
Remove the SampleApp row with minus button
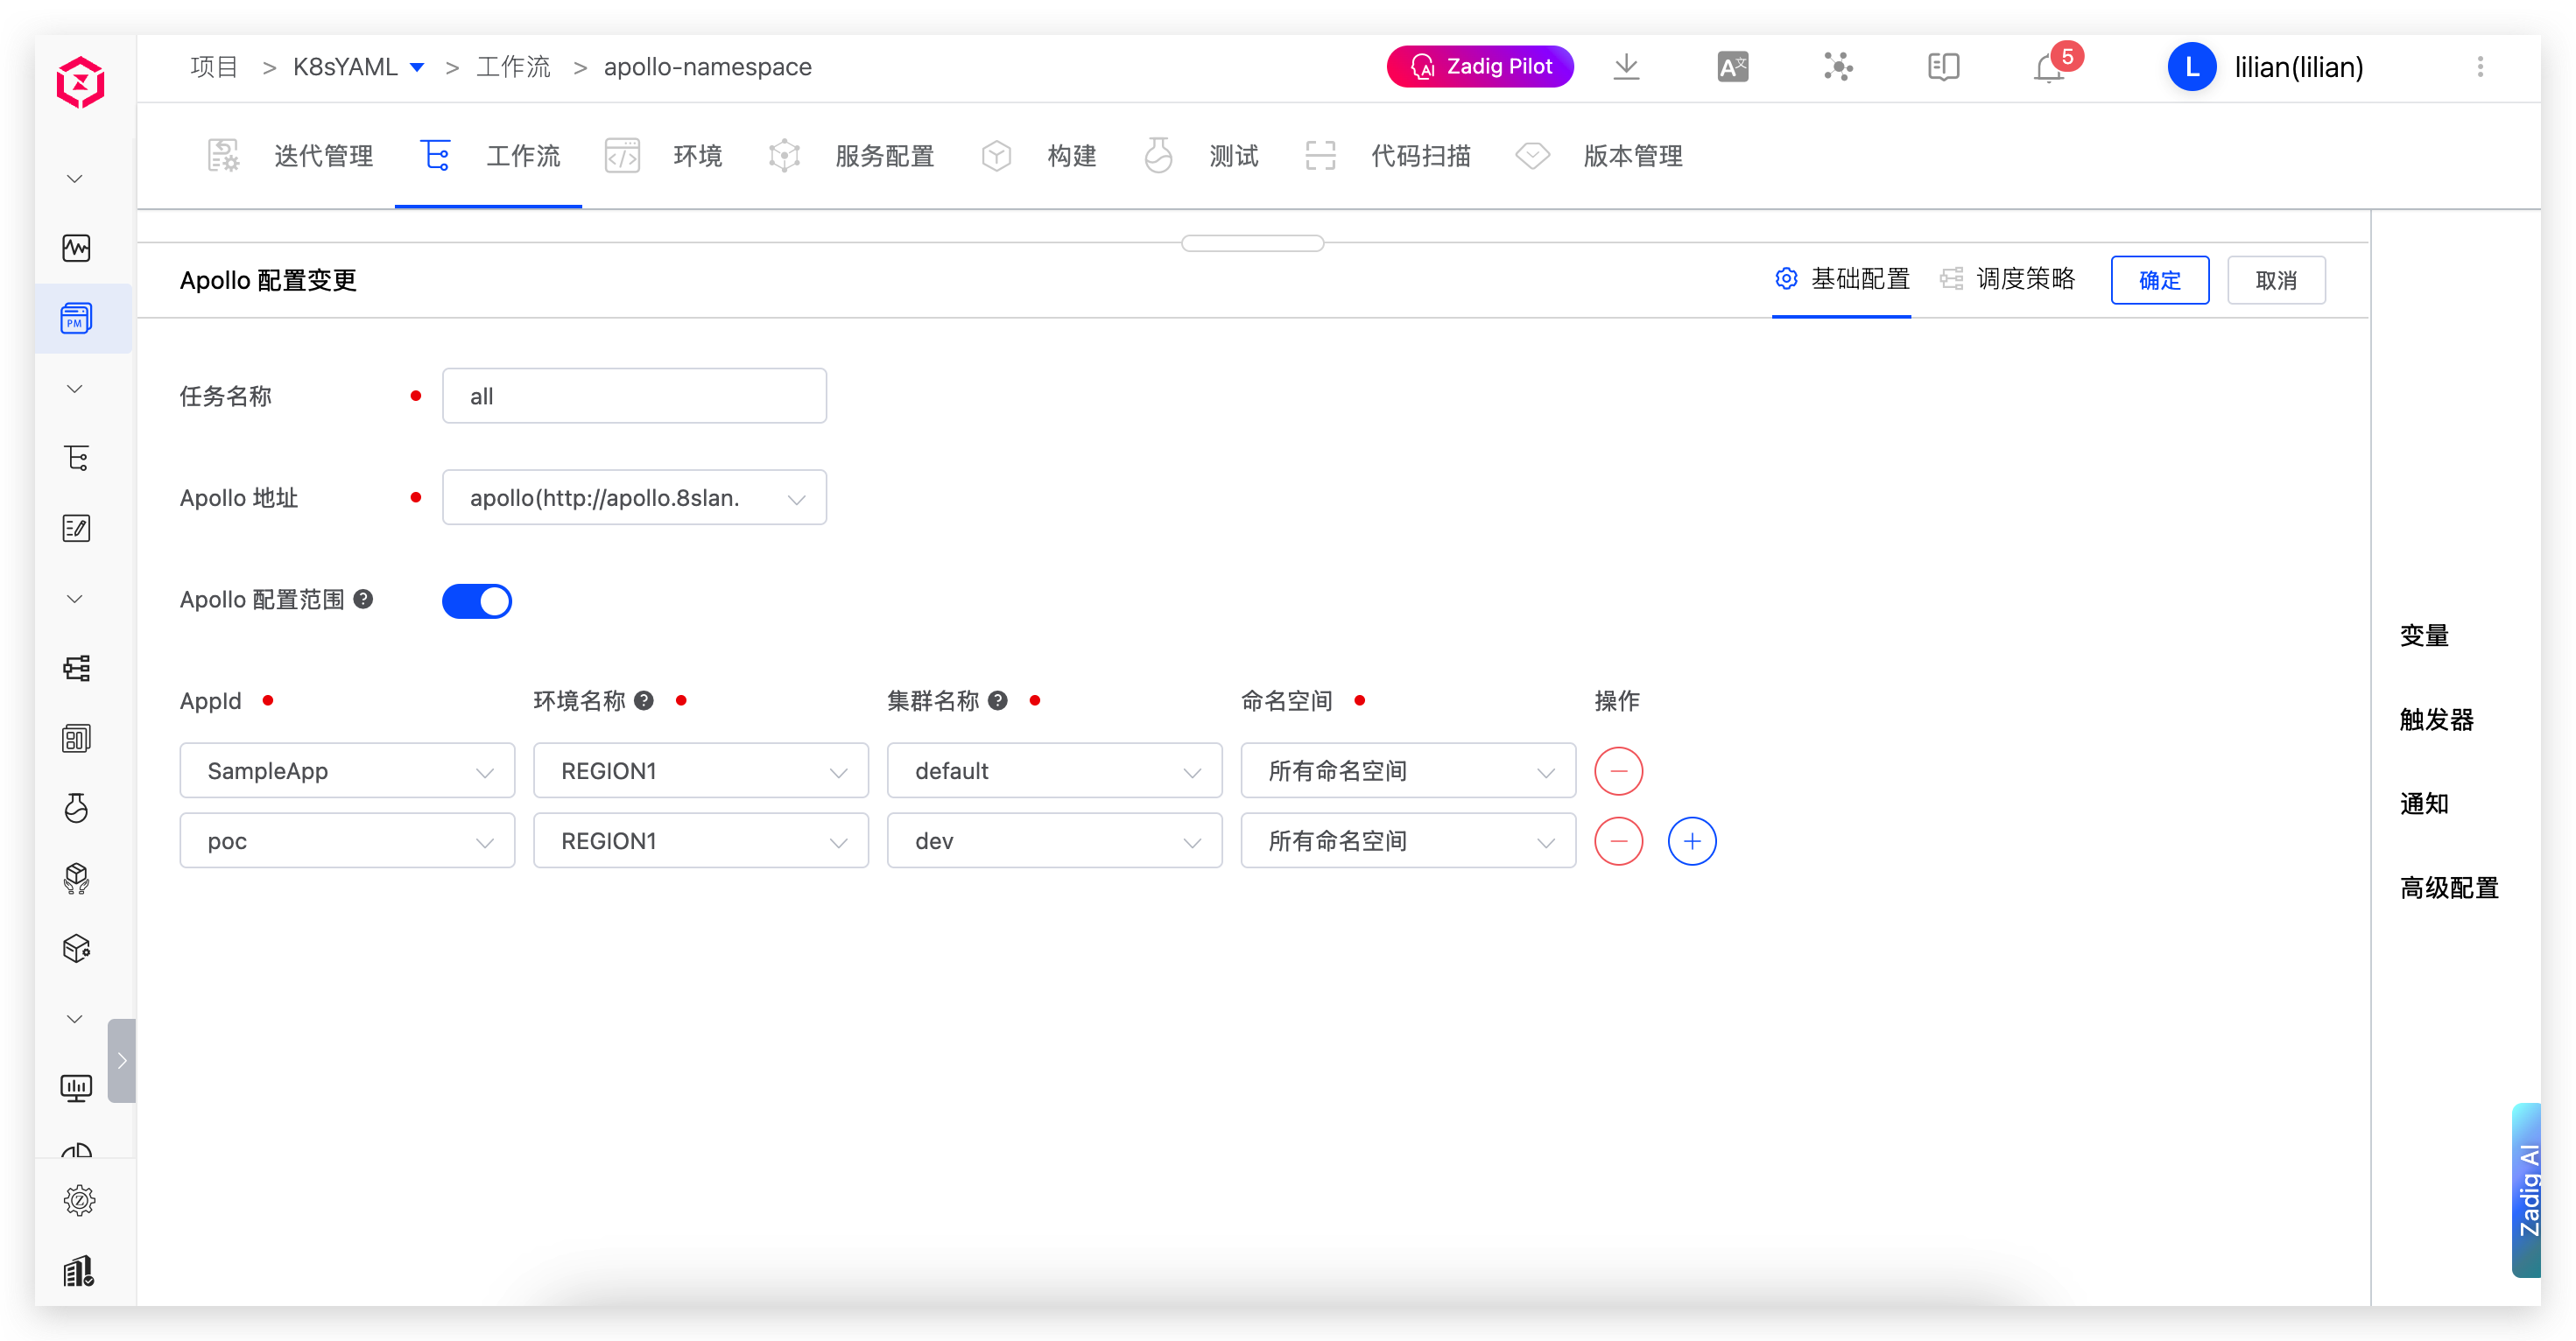coord(1618,771)
